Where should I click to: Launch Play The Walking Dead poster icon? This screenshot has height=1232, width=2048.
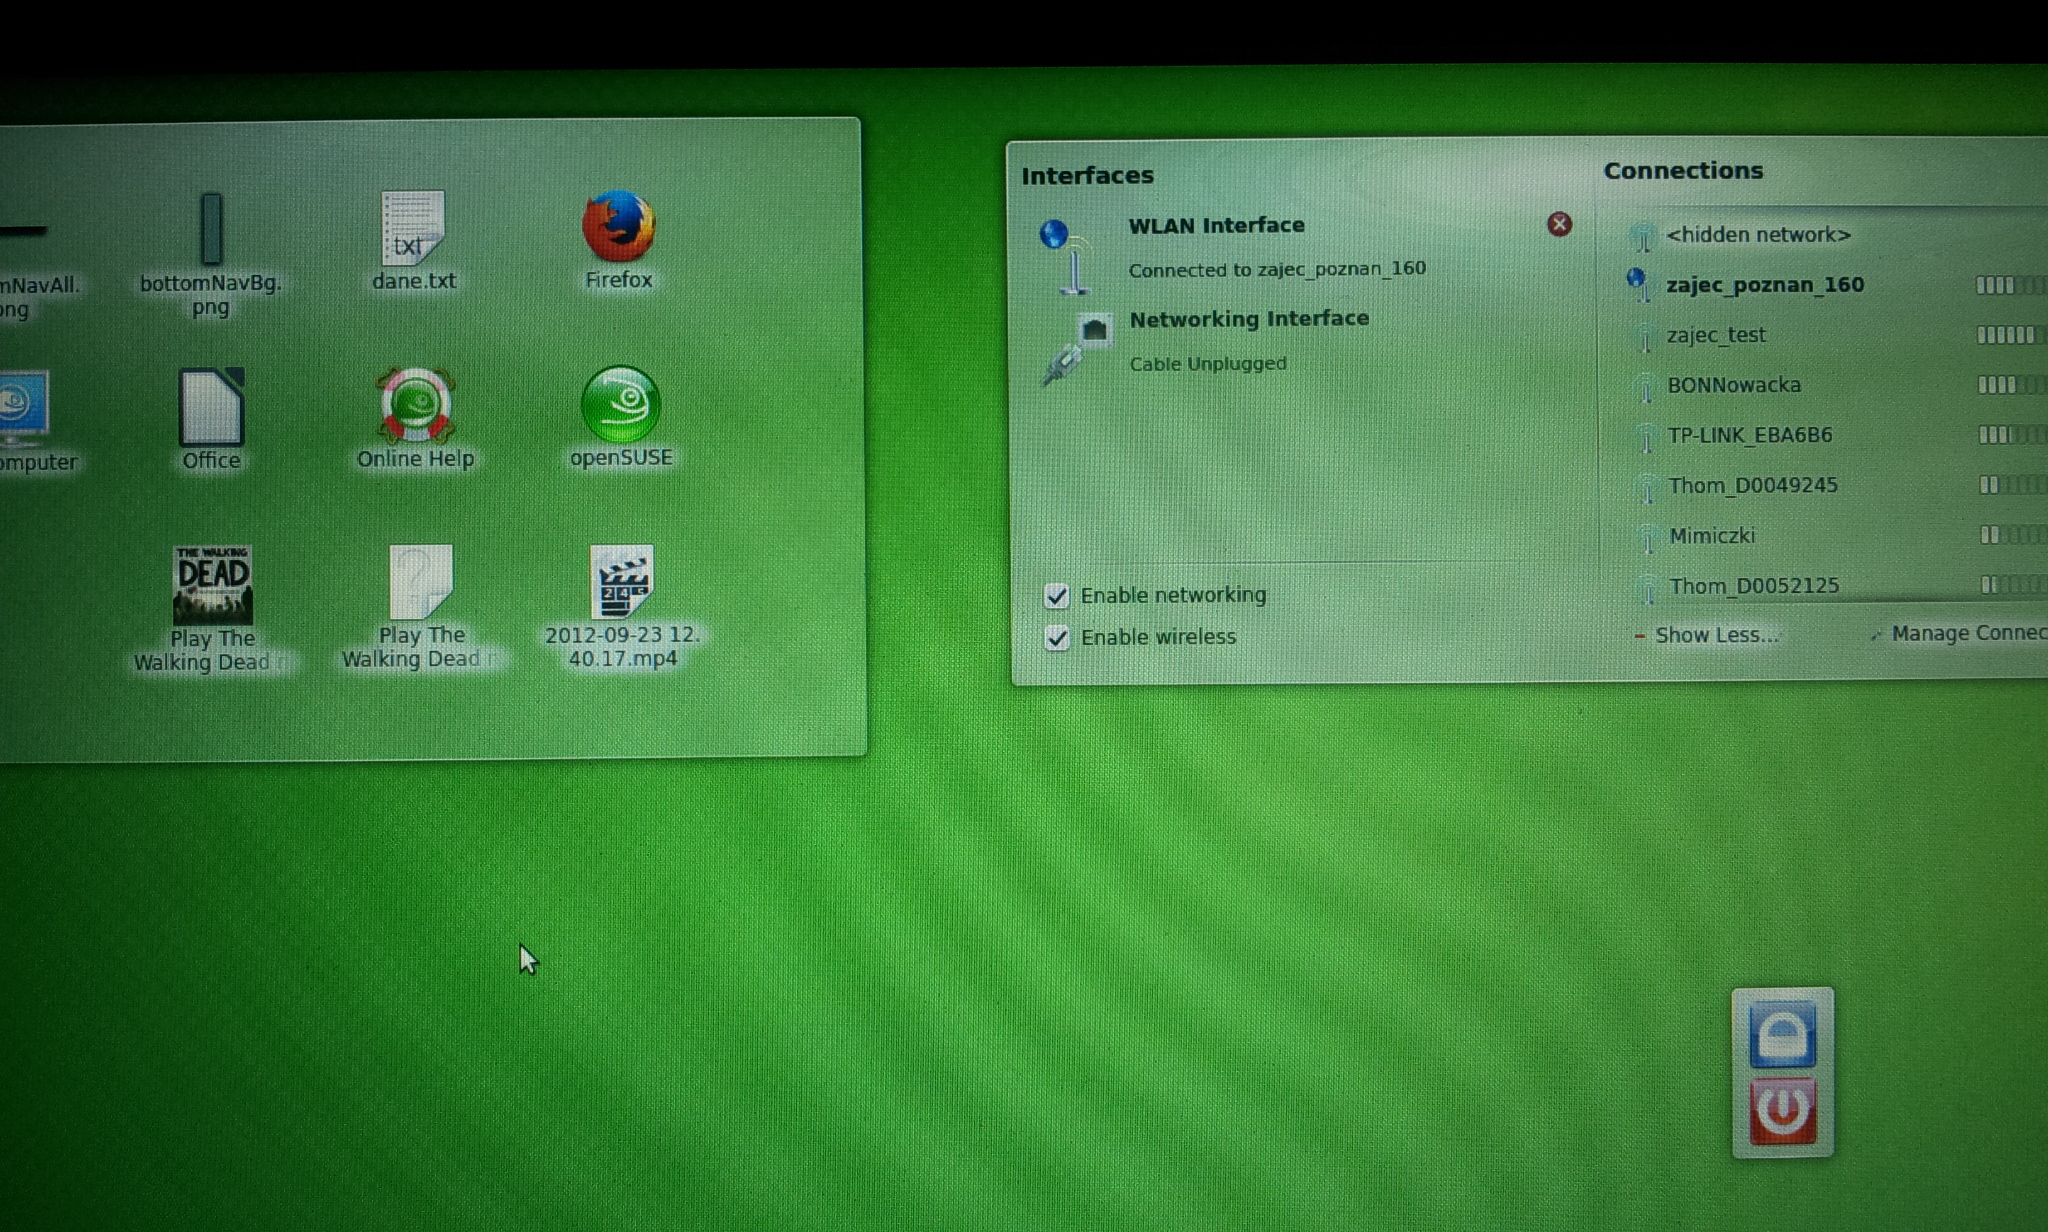(212, 585)
